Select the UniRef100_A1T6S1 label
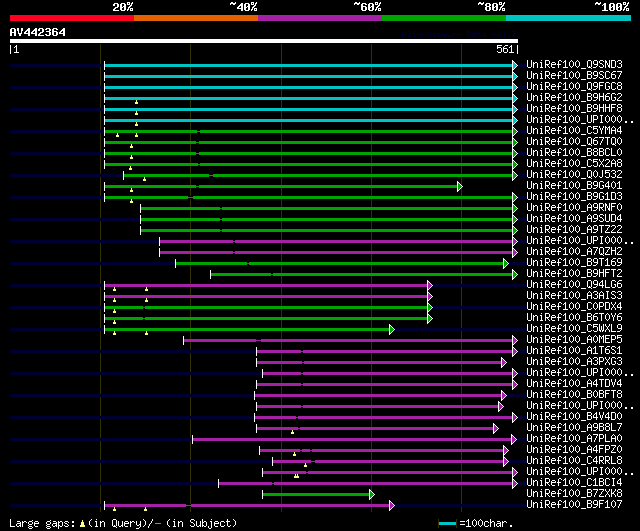640x531 pixels. [574, 351]
